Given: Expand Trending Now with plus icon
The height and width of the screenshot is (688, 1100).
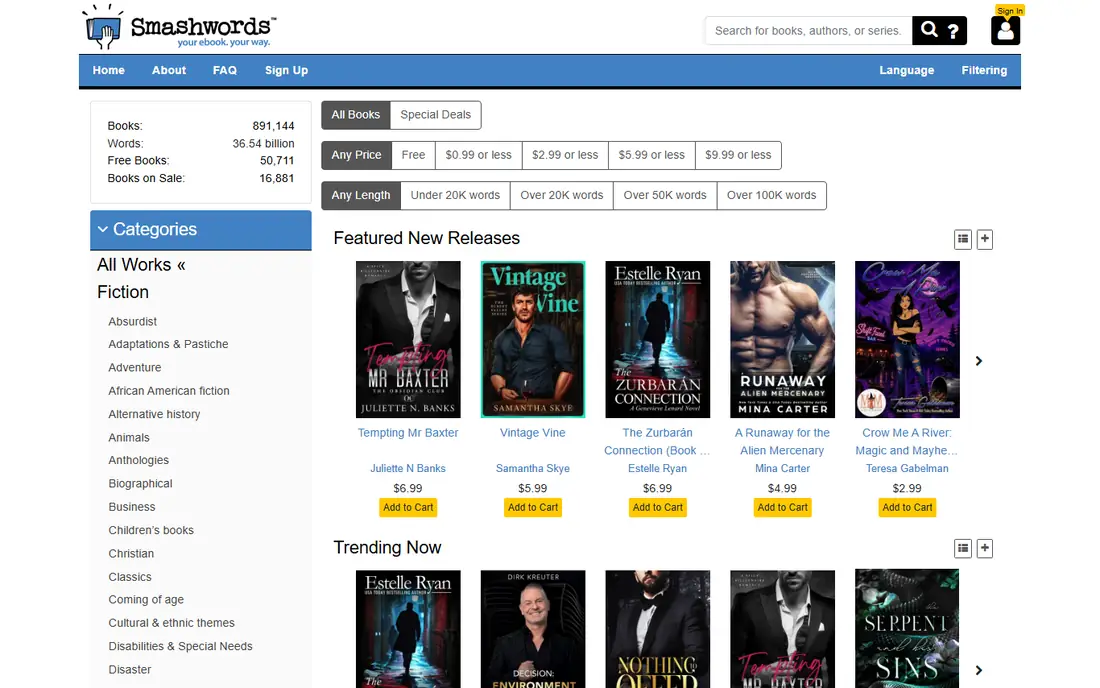Looking at the screenshot, I should [984, 548].
